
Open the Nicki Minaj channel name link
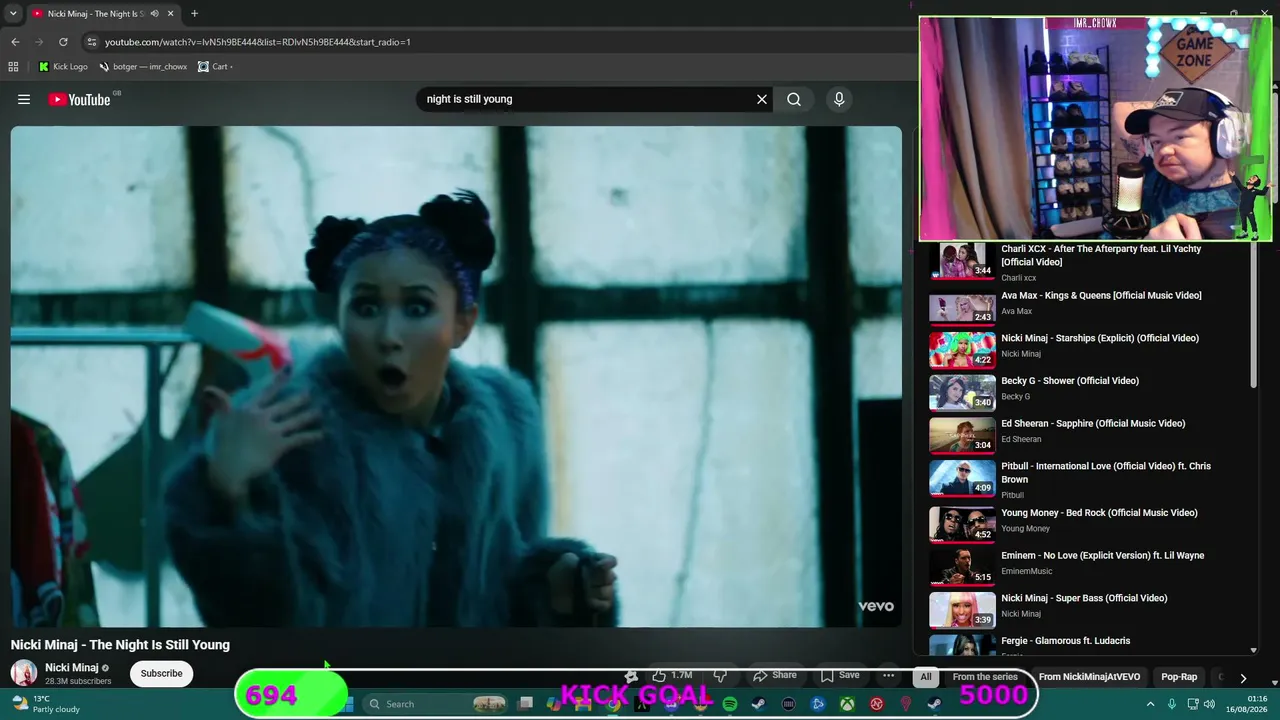(x=72, y=667)
